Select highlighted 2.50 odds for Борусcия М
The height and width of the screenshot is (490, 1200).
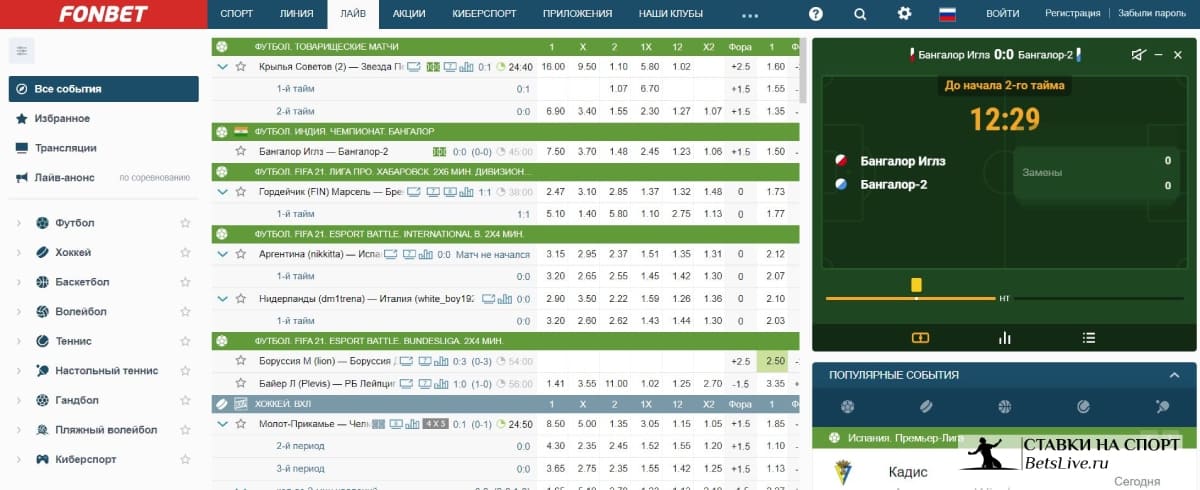tap(771, 360)
